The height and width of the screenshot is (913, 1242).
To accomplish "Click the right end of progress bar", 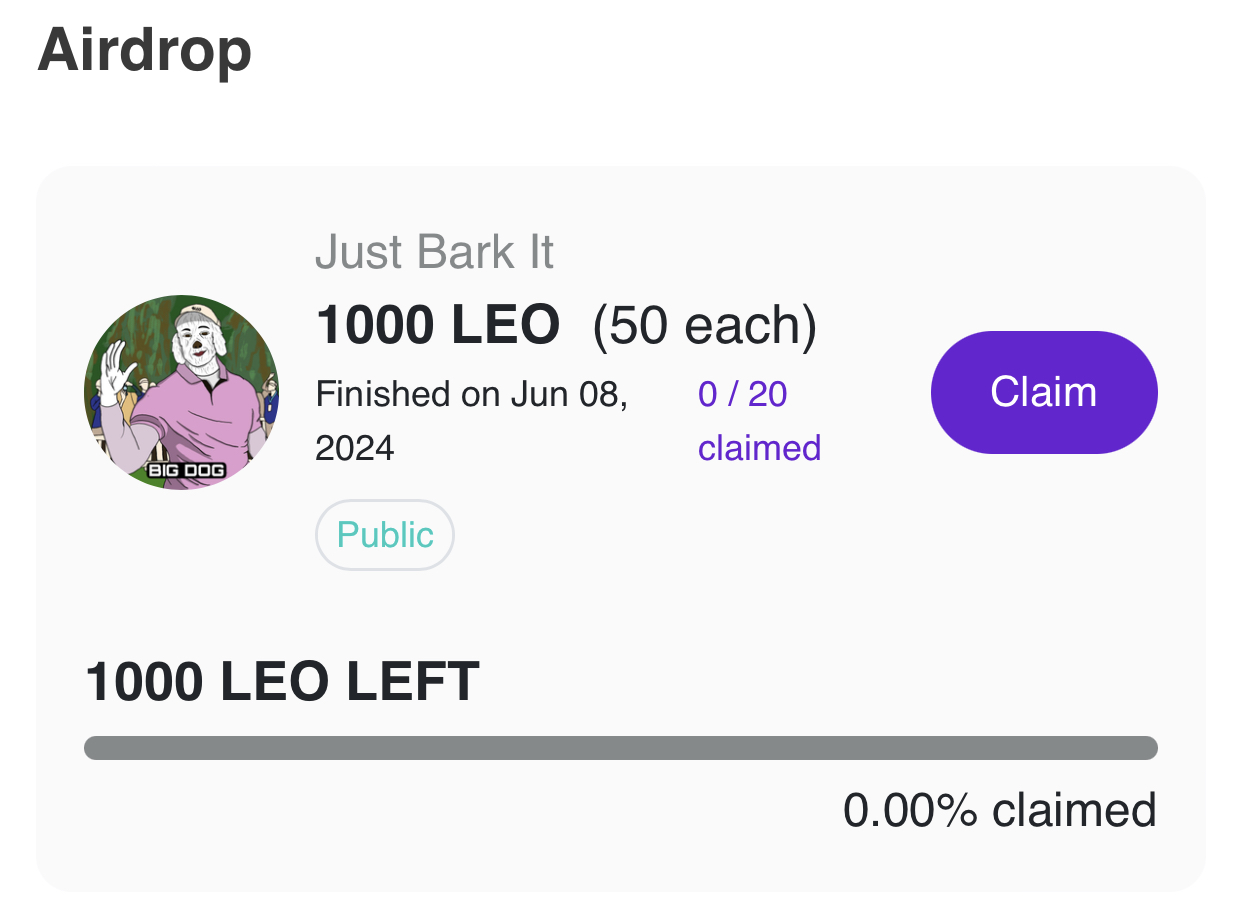I will click(1148, 748).
